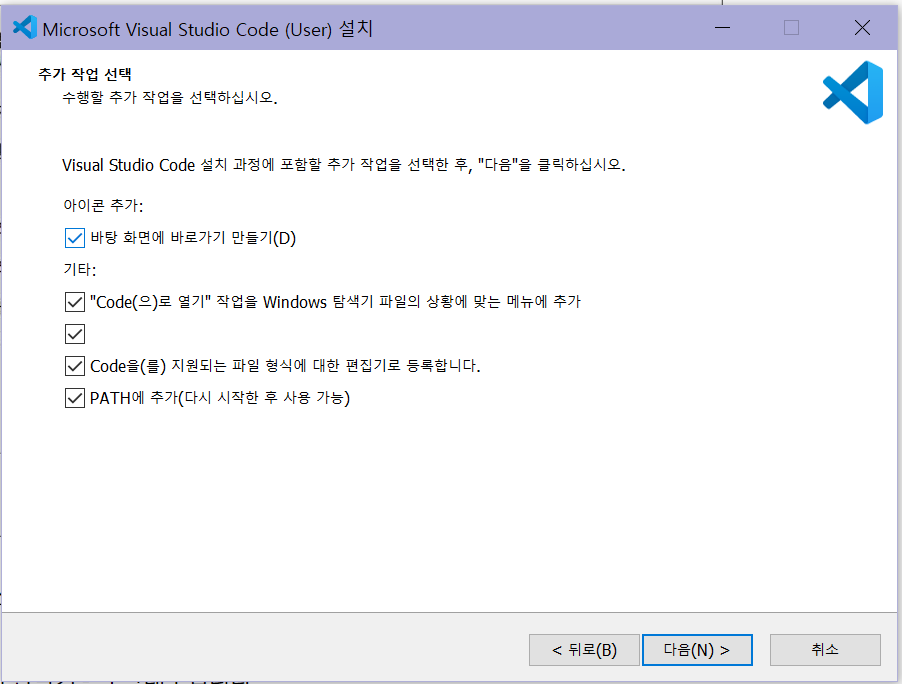Viewport: 902px width, 684px height.
Task: Click the large VS Code logo at top right
Action: coord(853,93)
